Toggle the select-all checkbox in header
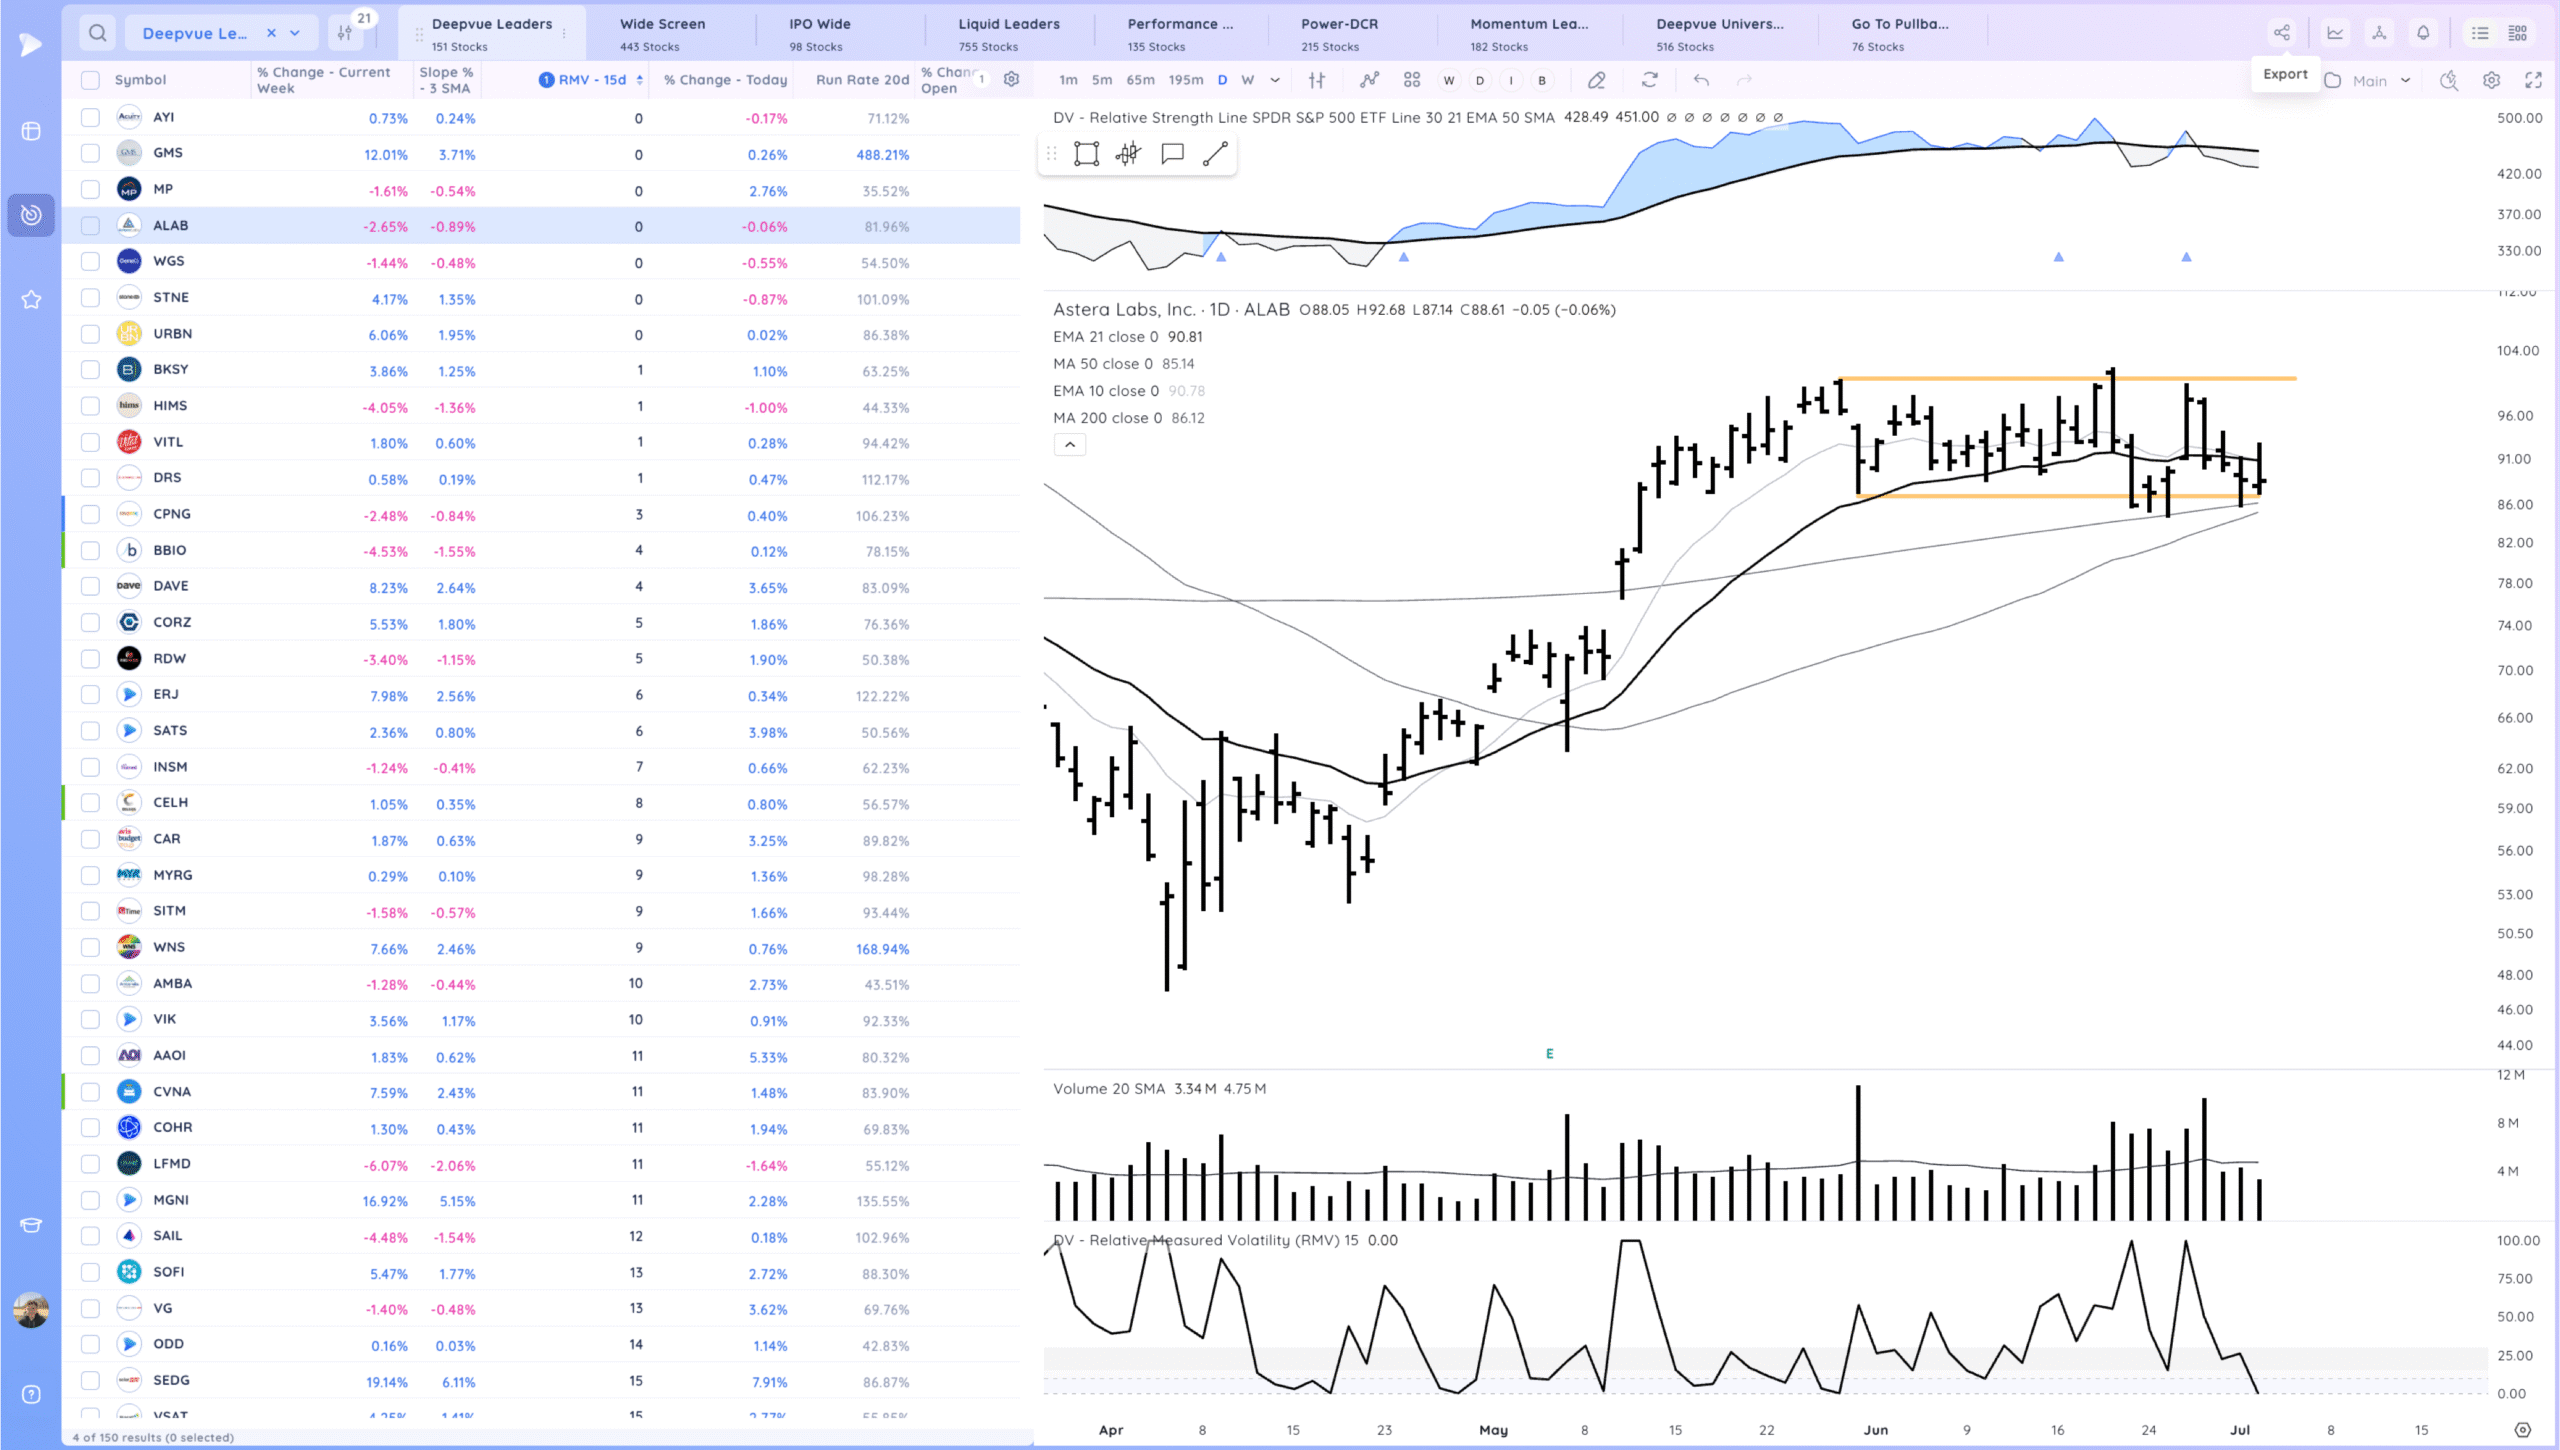The height and width of the screenshot is (1450, 2560). (90, 80)
